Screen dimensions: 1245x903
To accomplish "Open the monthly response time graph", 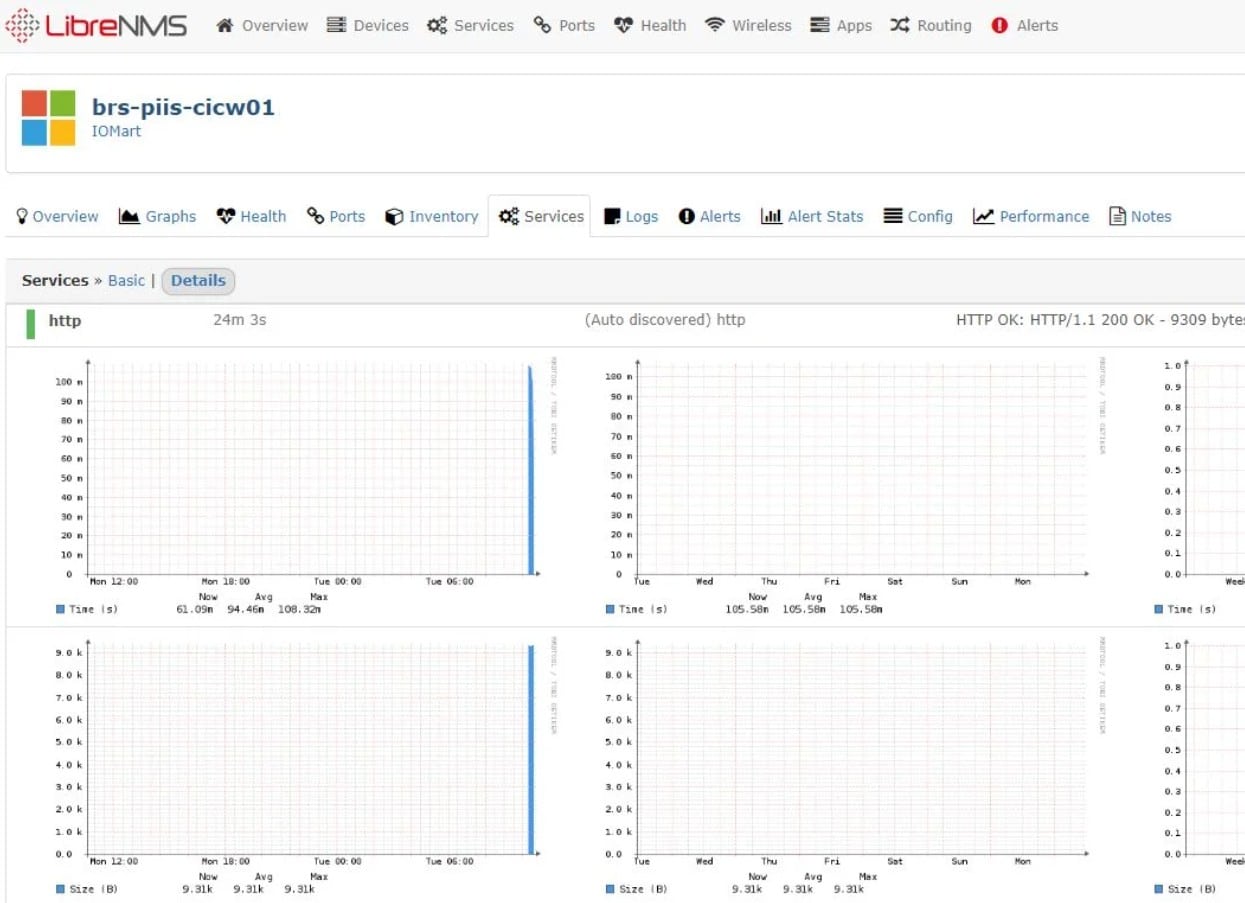I will (1199, 487).
